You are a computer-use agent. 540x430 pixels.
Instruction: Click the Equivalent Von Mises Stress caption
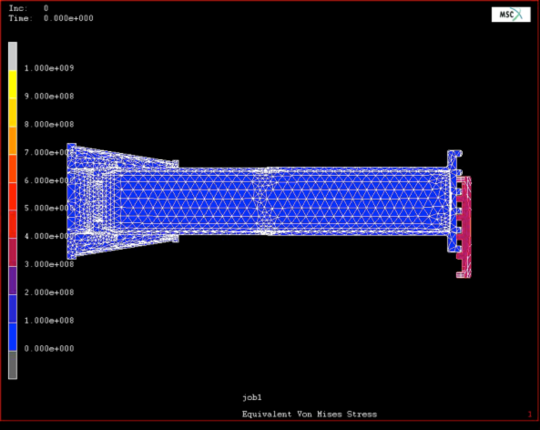coord(309,414)
